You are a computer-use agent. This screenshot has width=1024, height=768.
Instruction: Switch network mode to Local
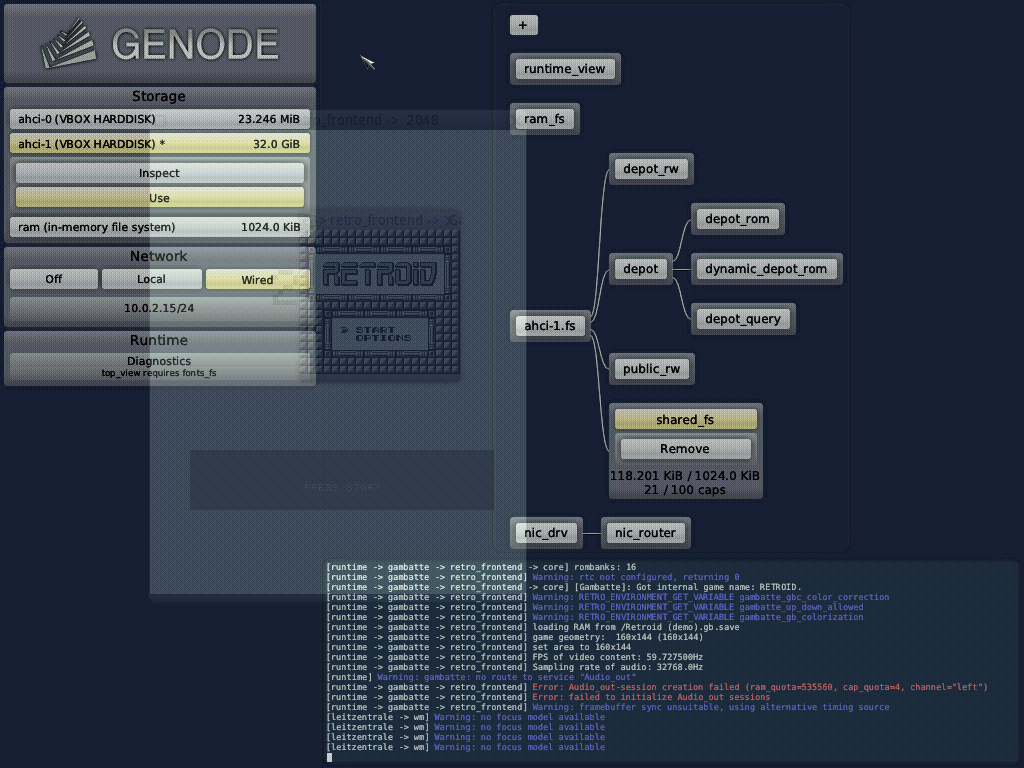(x=152, y=279)
